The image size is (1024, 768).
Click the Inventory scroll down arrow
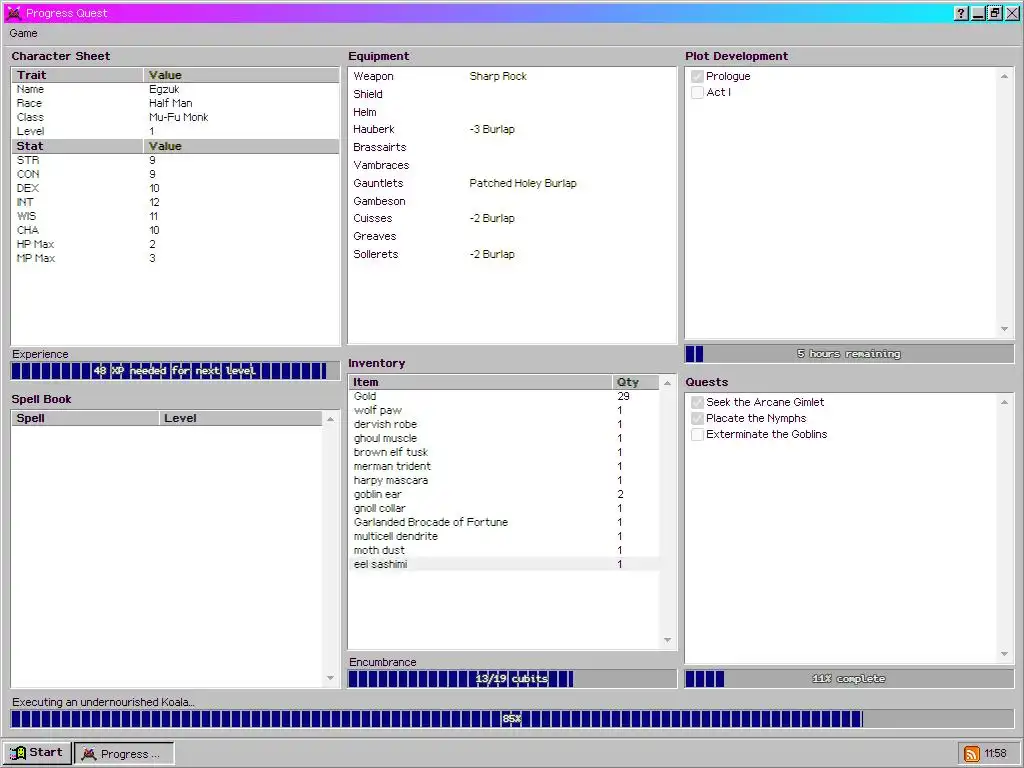(x=667, y=640)
